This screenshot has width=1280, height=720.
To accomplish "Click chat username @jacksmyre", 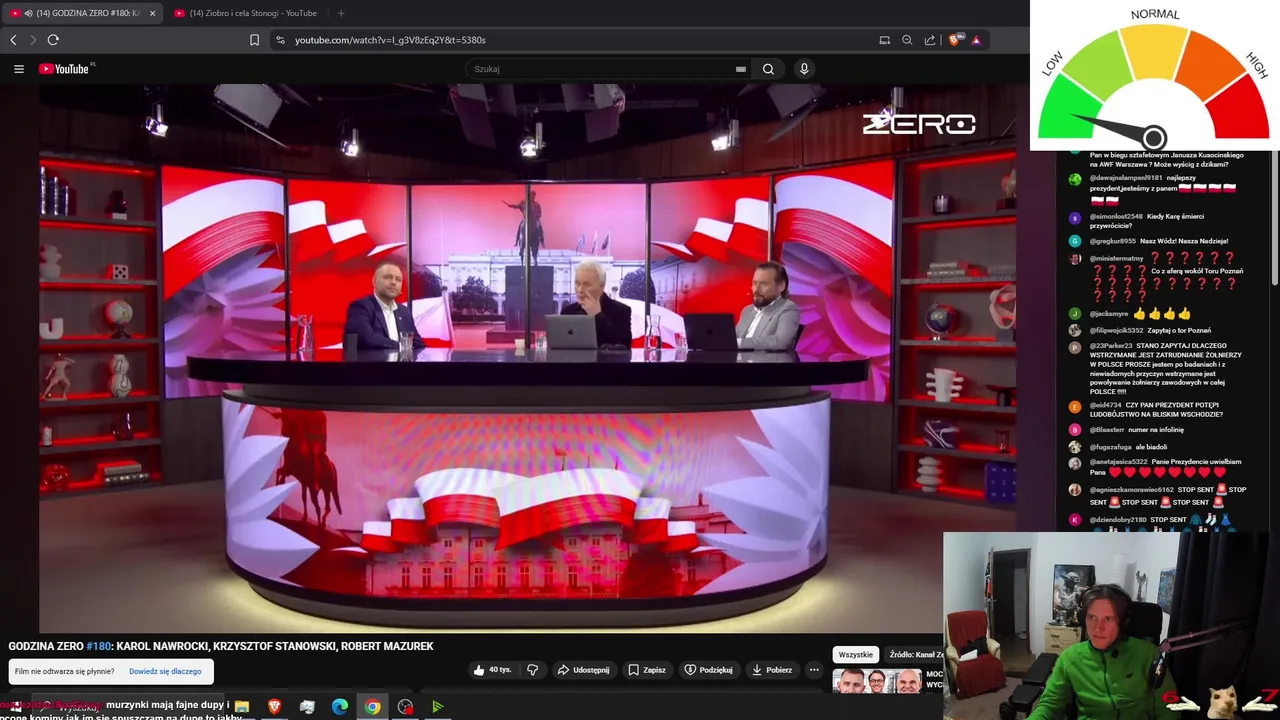I will click(x=1109, y=314).
